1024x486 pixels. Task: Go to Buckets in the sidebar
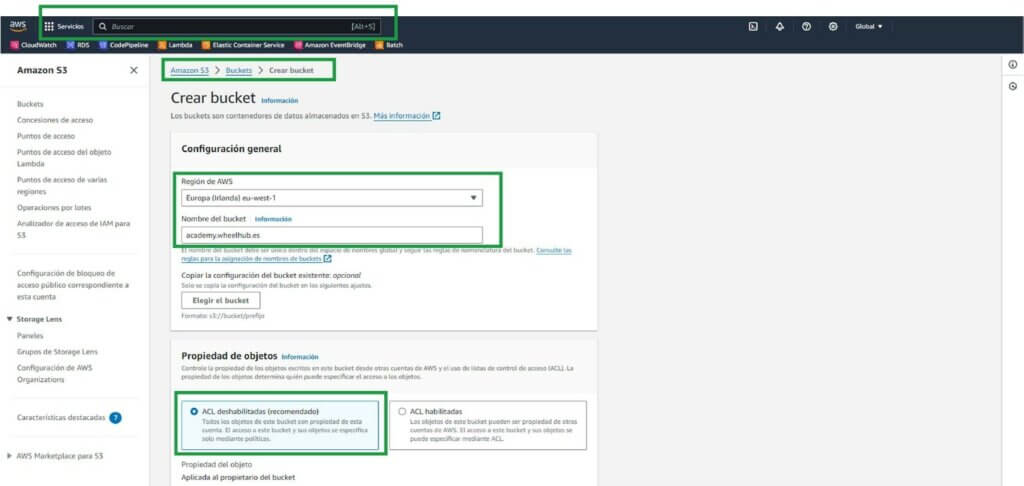30,103
